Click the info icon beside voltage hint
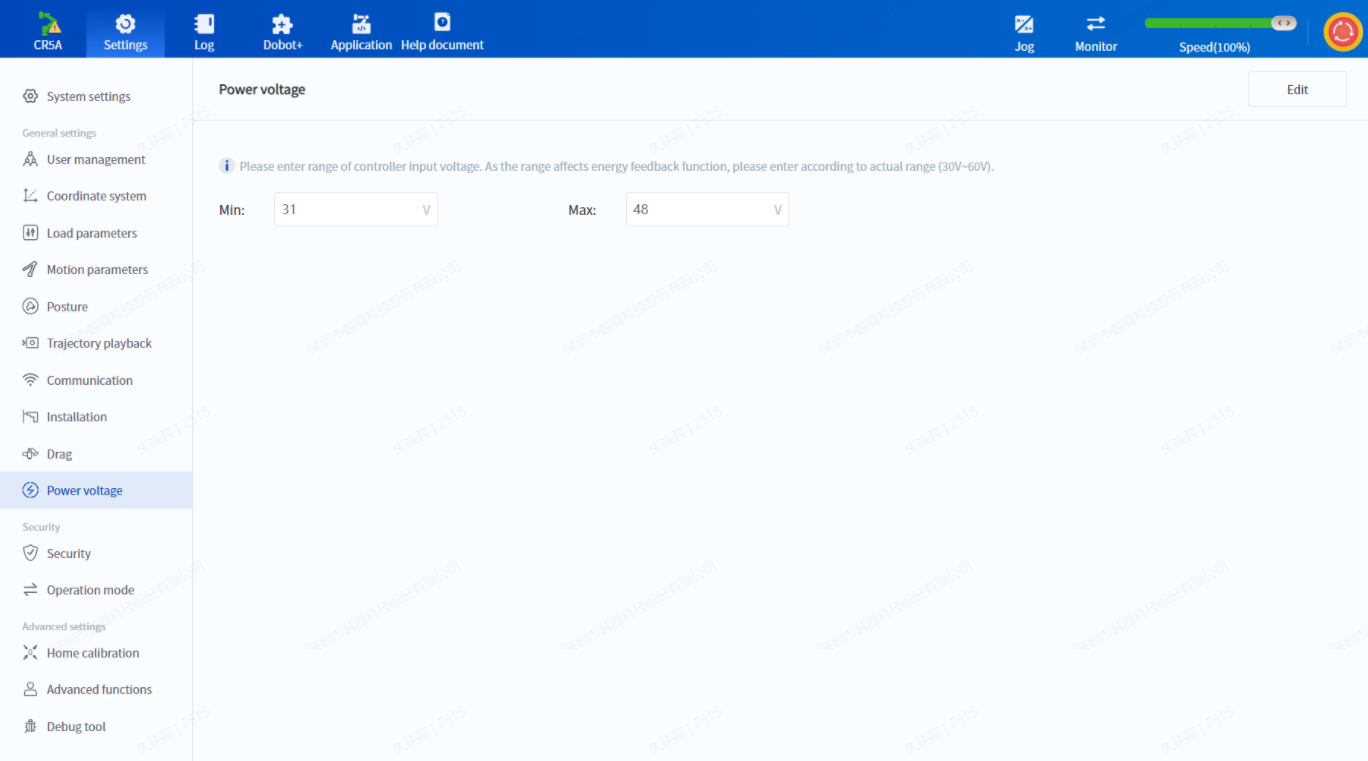The height and width of the screenshot is (761, 1368). coord(227,166)
